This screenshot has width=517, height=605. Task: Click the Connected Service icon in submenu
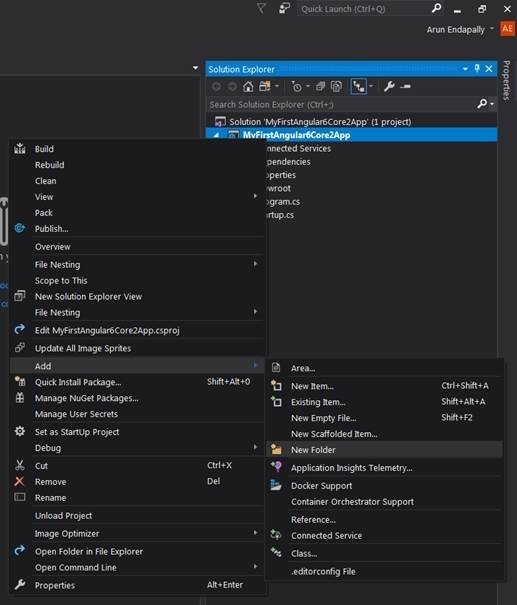point(276,535)
